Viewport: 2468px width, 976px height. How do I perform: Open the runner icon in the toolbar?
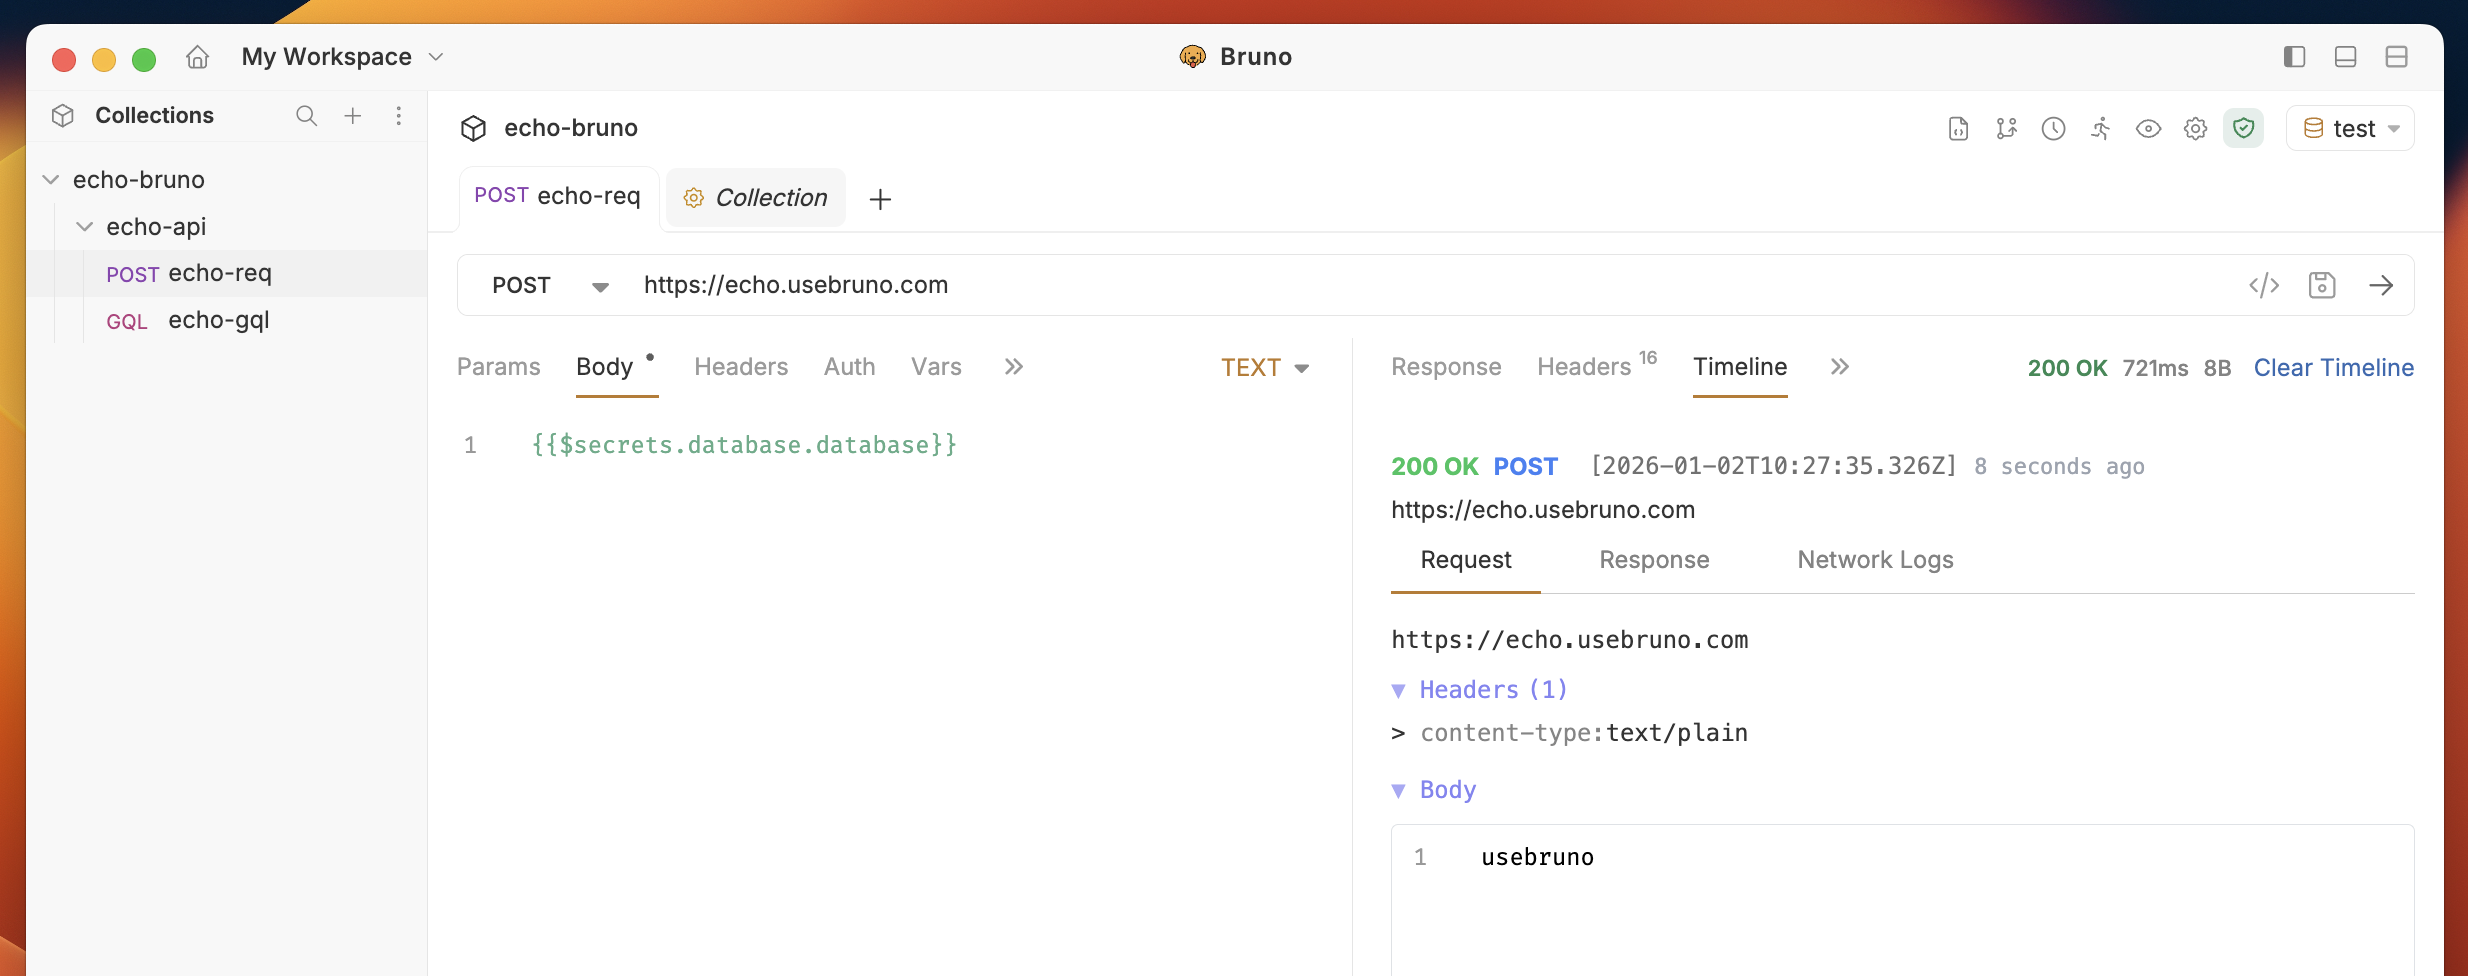[2101, 128]
